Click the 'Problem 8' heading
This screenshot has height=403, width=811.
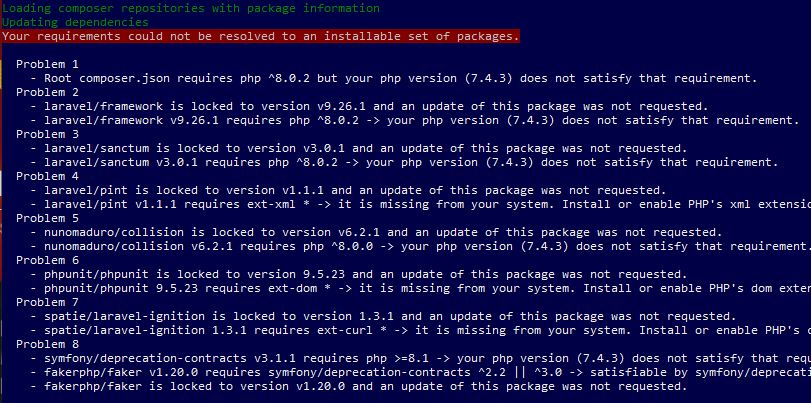48,344
